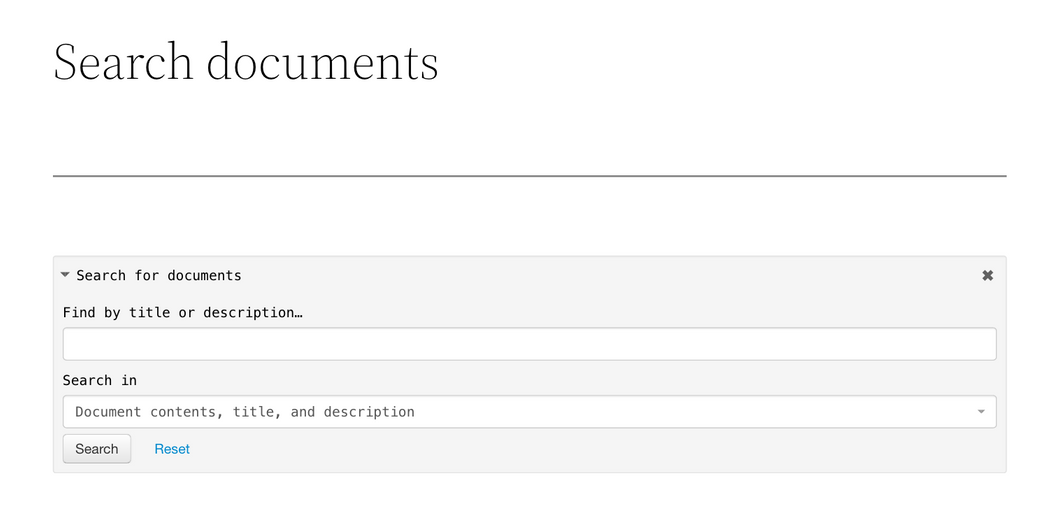The height and width of the screenshot is (530, 1060).
Task: Close the Search for documents box
Action: pyautogui.click(x=988, y=275)
